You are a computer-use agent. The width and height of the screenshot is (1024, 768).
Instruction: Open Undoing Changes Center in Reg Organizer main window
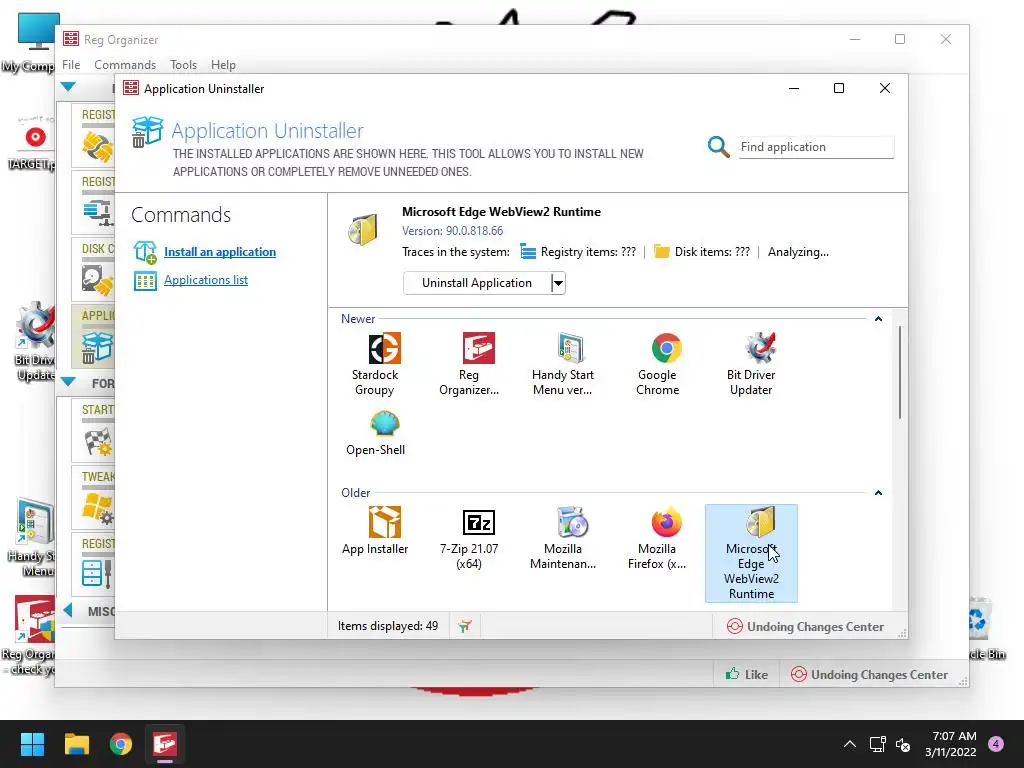click(x=869, y=675)
